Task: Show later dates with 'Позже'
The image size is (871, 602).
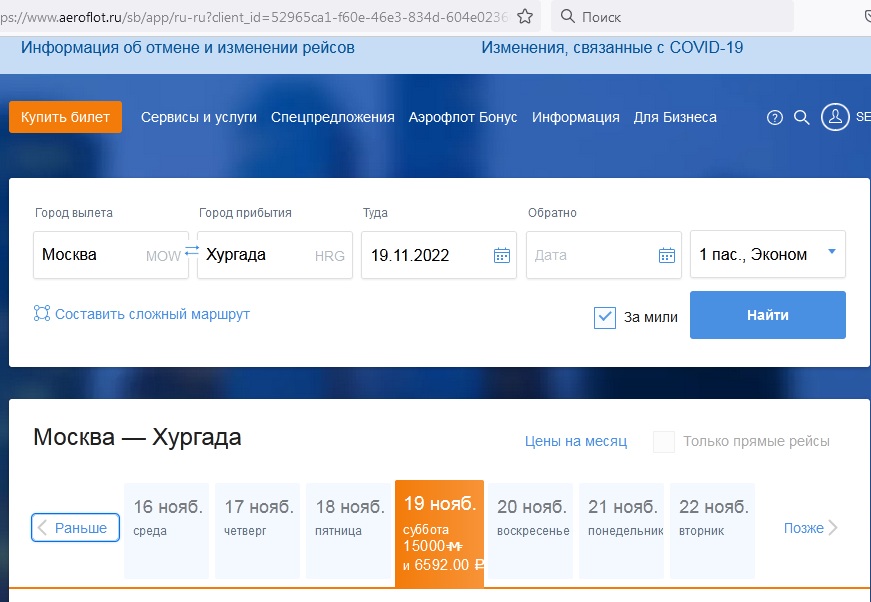Action: (x=811, y=528)
